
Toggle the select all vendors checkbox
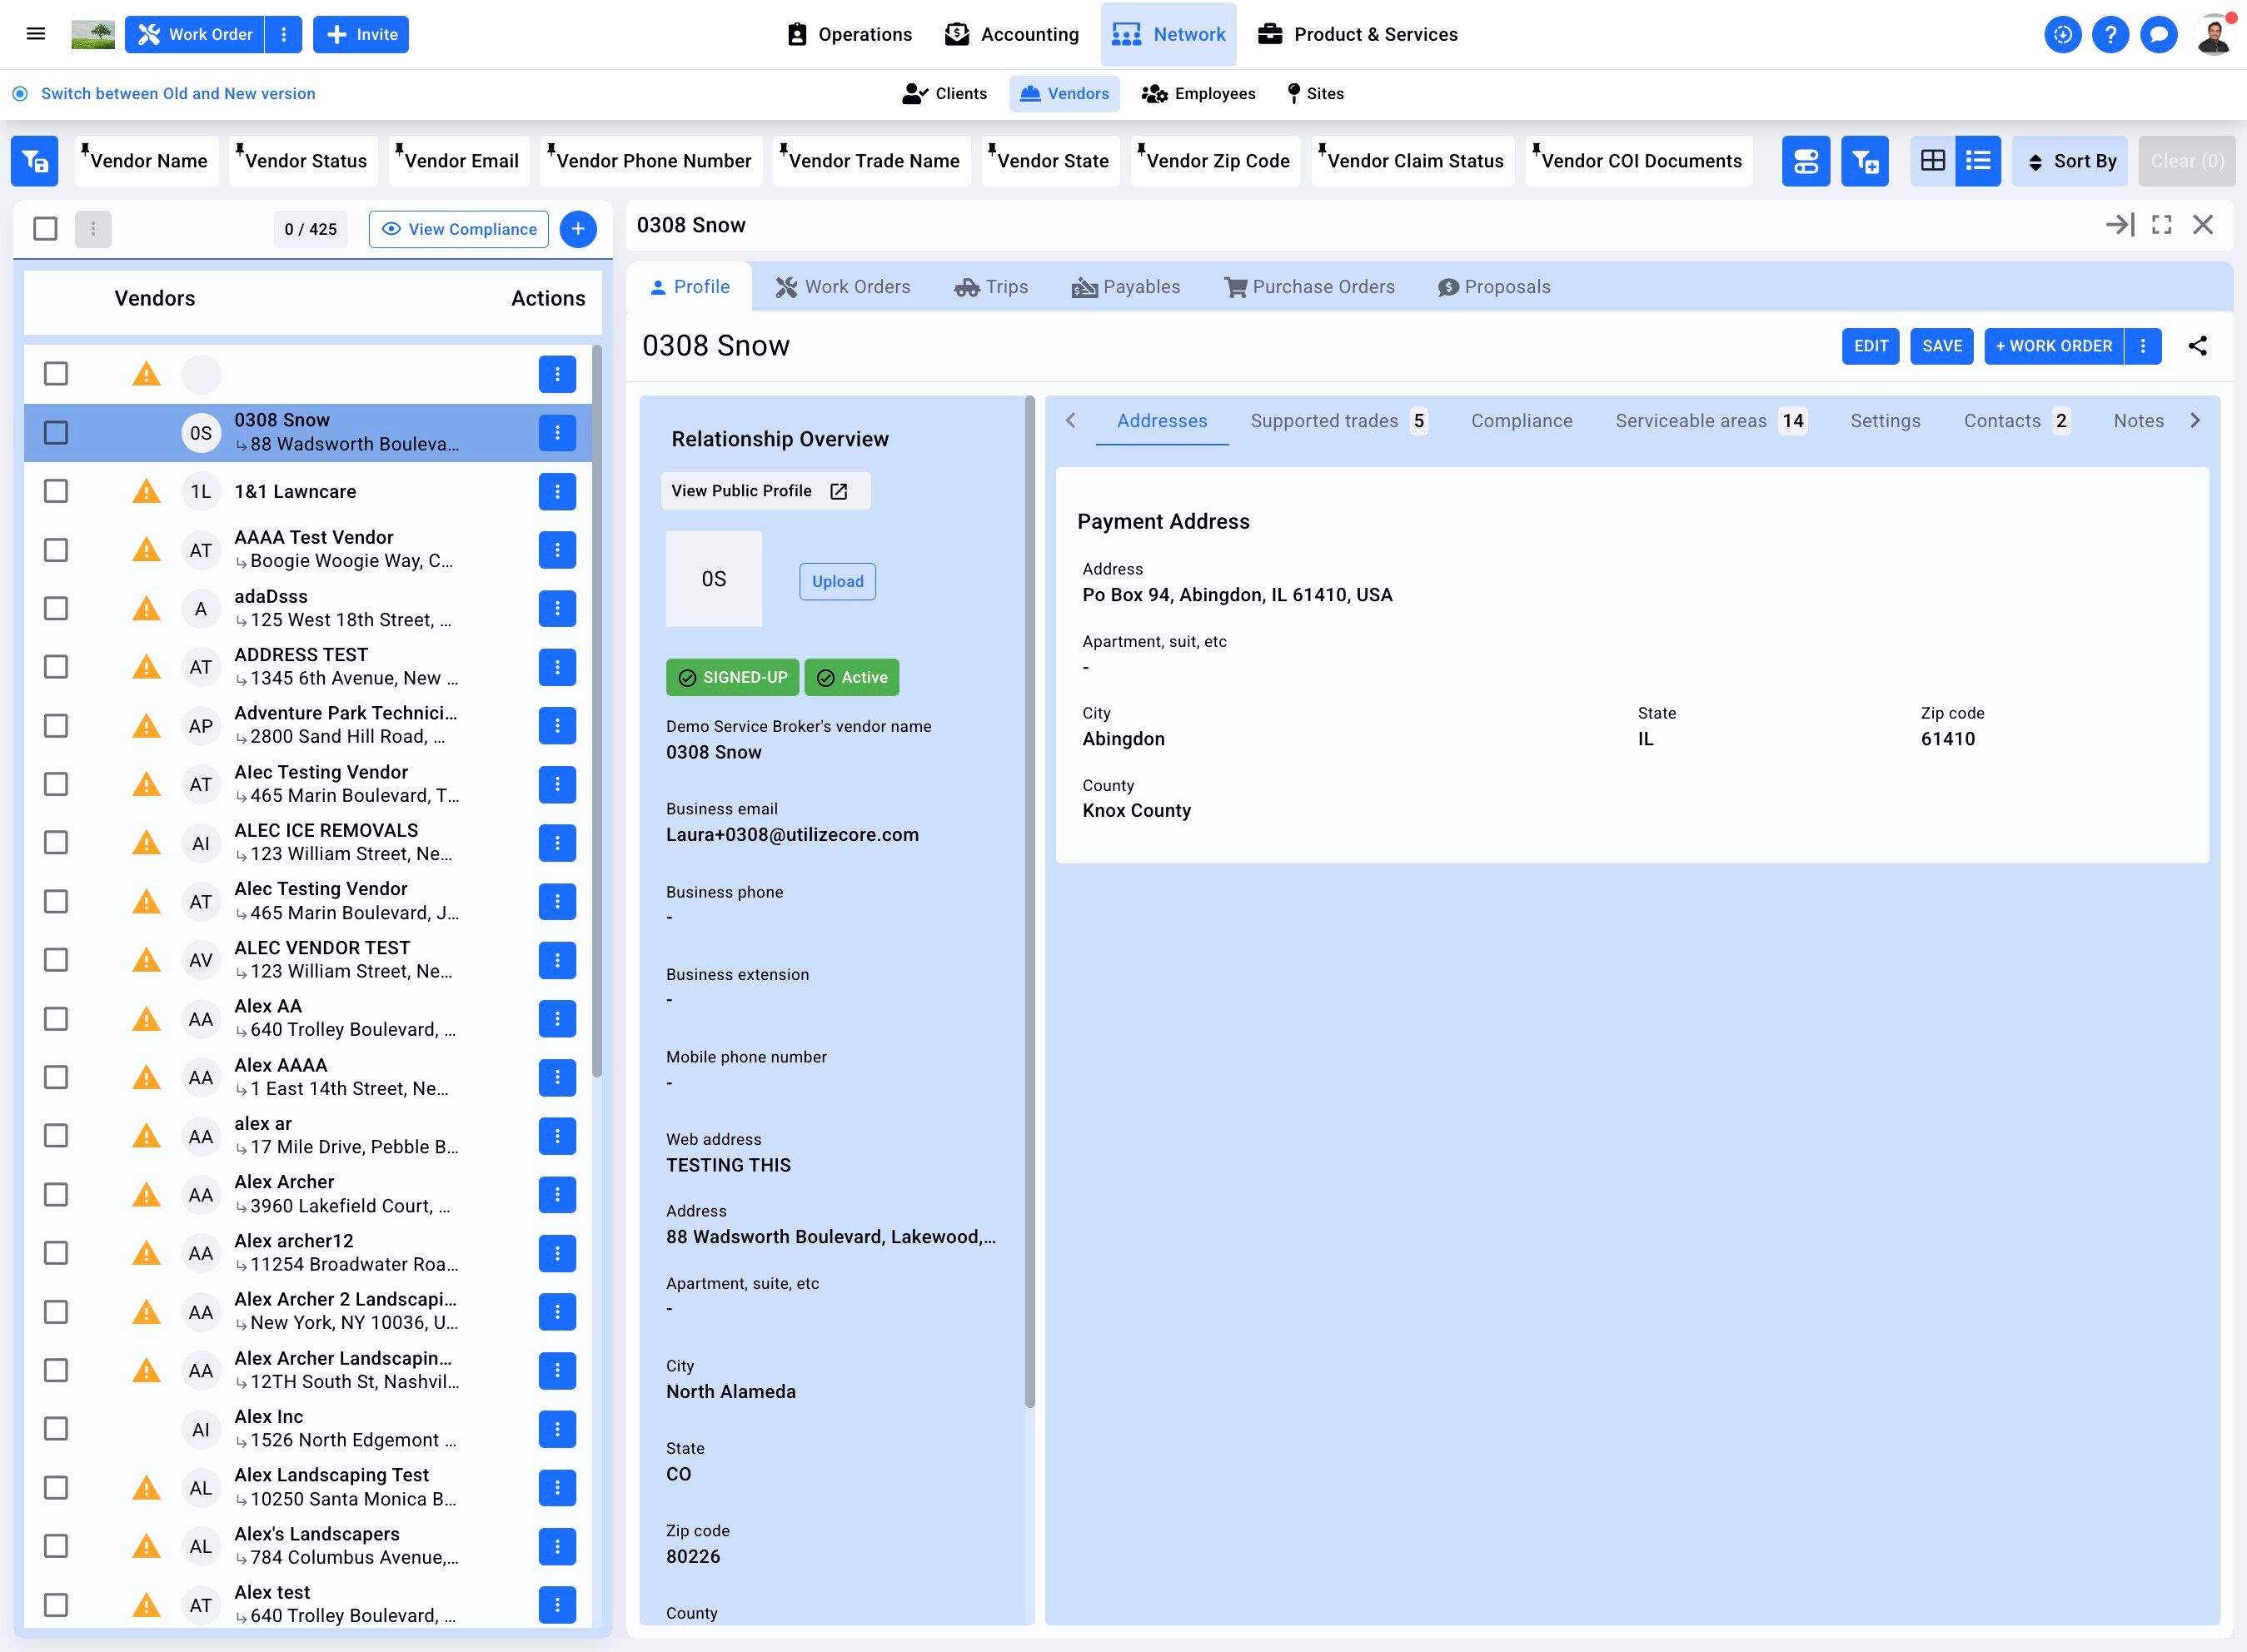(x=45, y=229)
